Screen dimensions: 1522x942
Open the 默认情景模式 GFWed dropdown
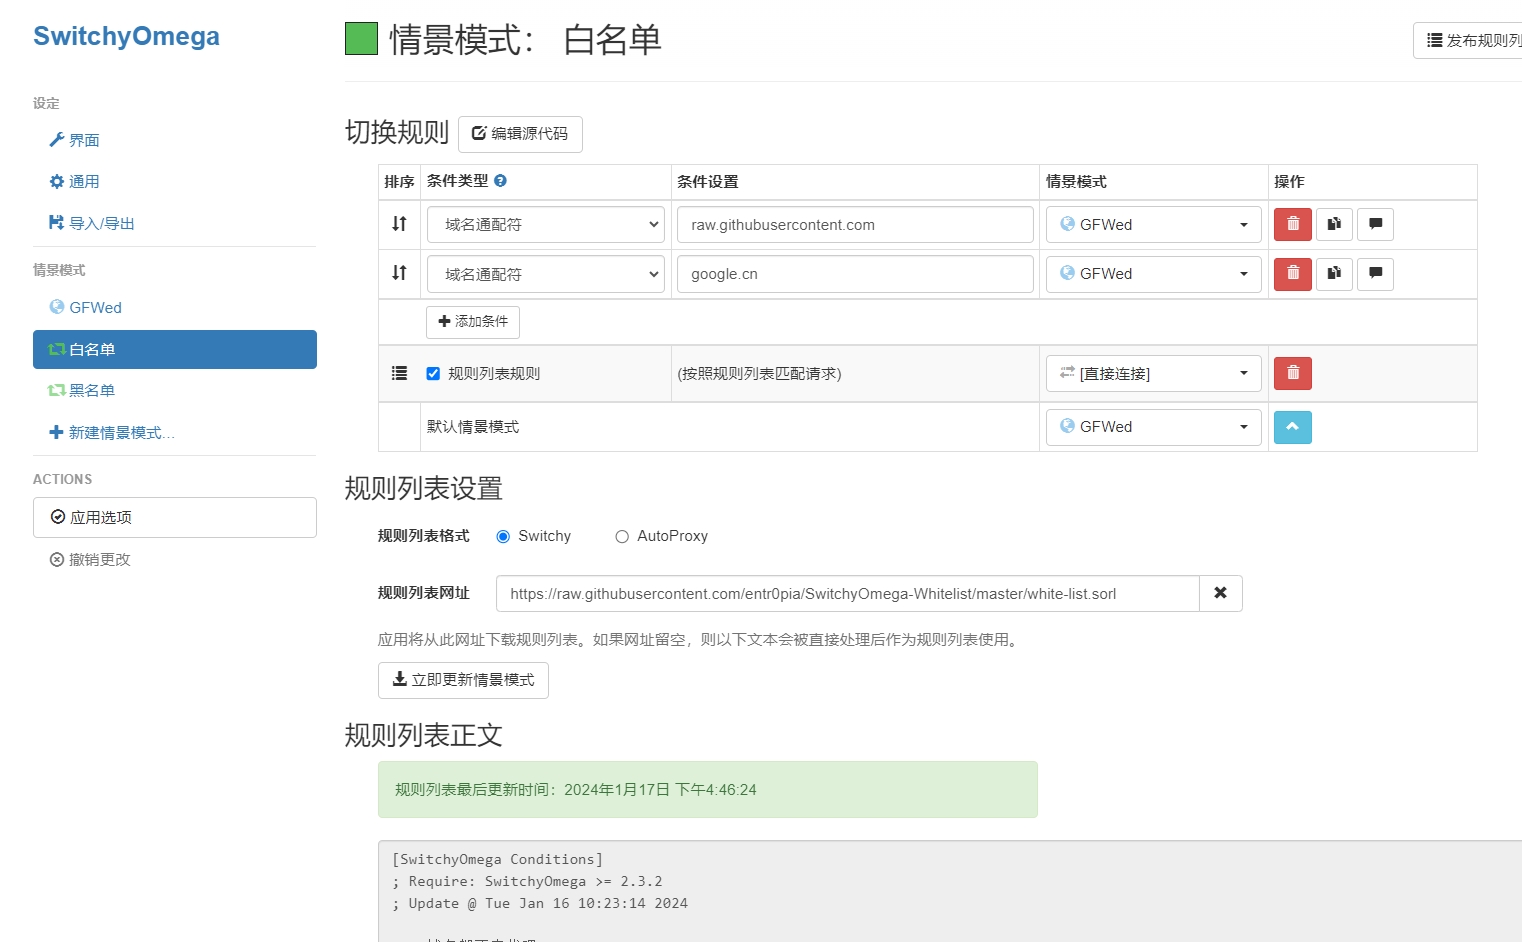[x=1154, y=427]
